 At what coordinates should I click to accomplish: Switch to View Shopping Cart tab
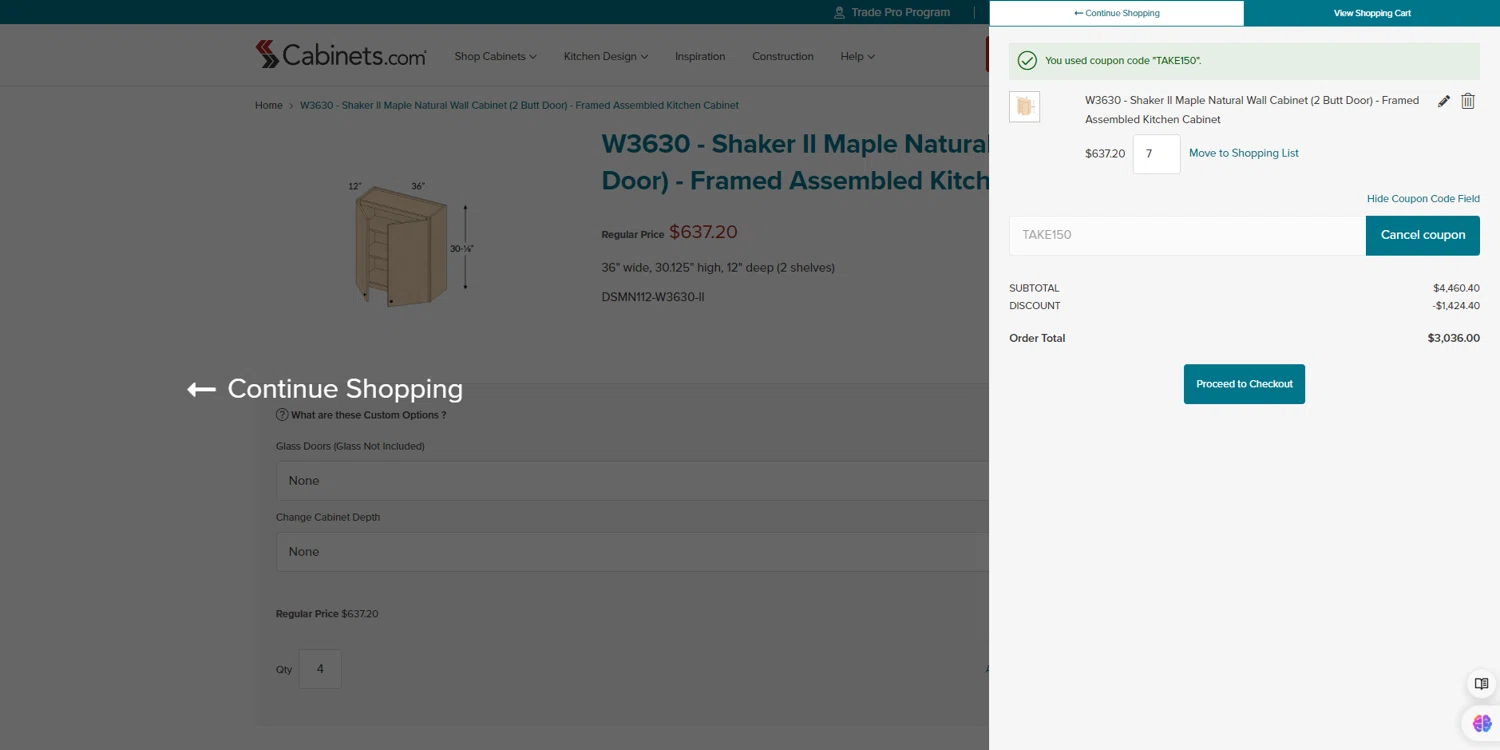tap(1372, 13)
